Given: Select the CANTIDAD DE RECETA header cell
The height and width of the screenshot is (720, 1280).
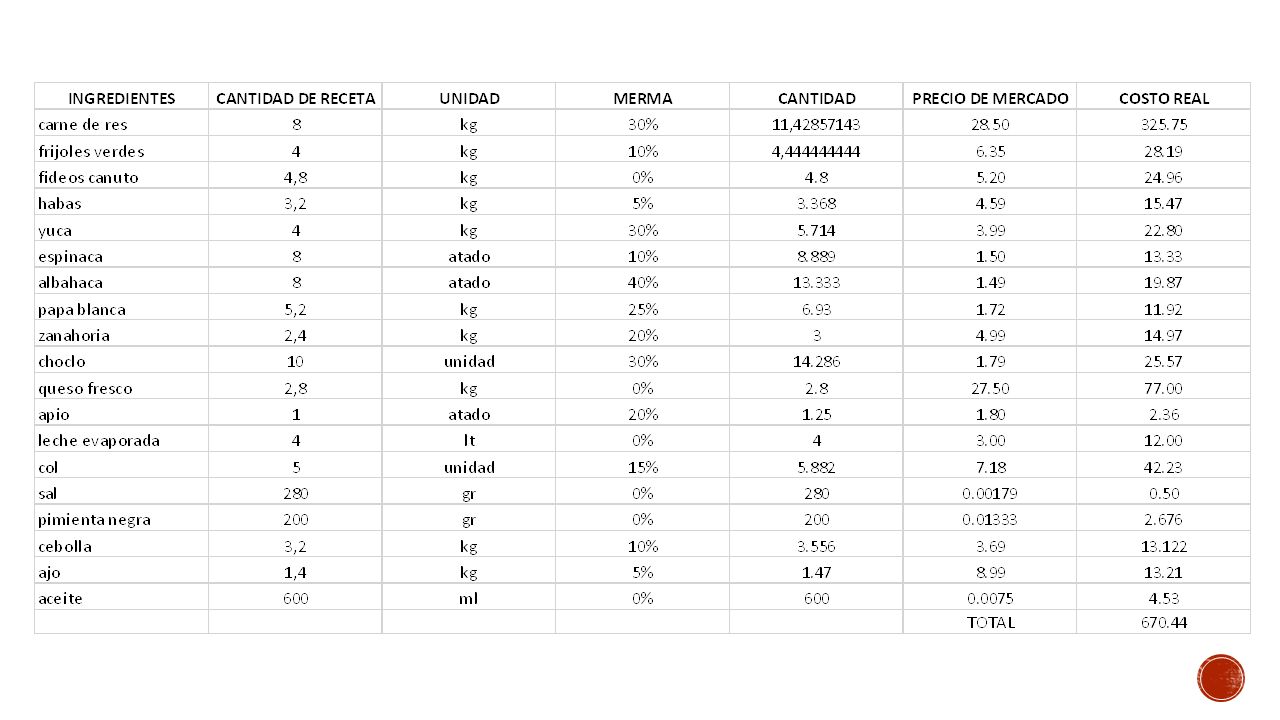Looking at the screenshot, I should 296,98.
